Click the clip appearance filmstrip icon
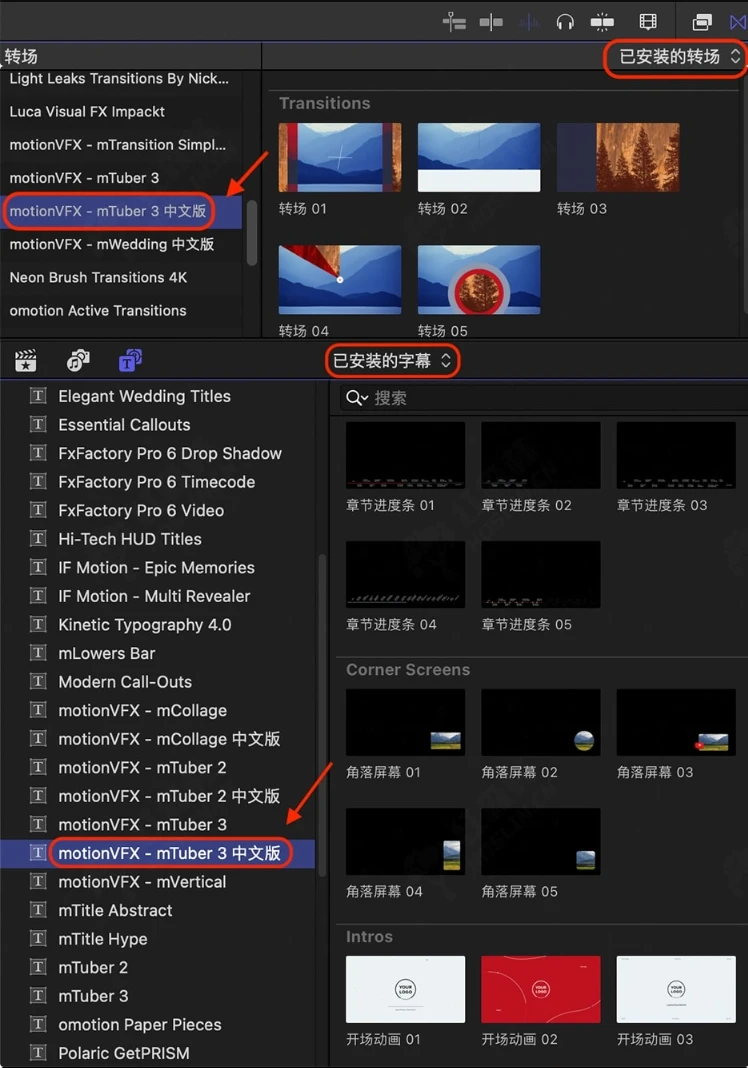The width and height of the screenshot is (748, 1068). point(648,22)
